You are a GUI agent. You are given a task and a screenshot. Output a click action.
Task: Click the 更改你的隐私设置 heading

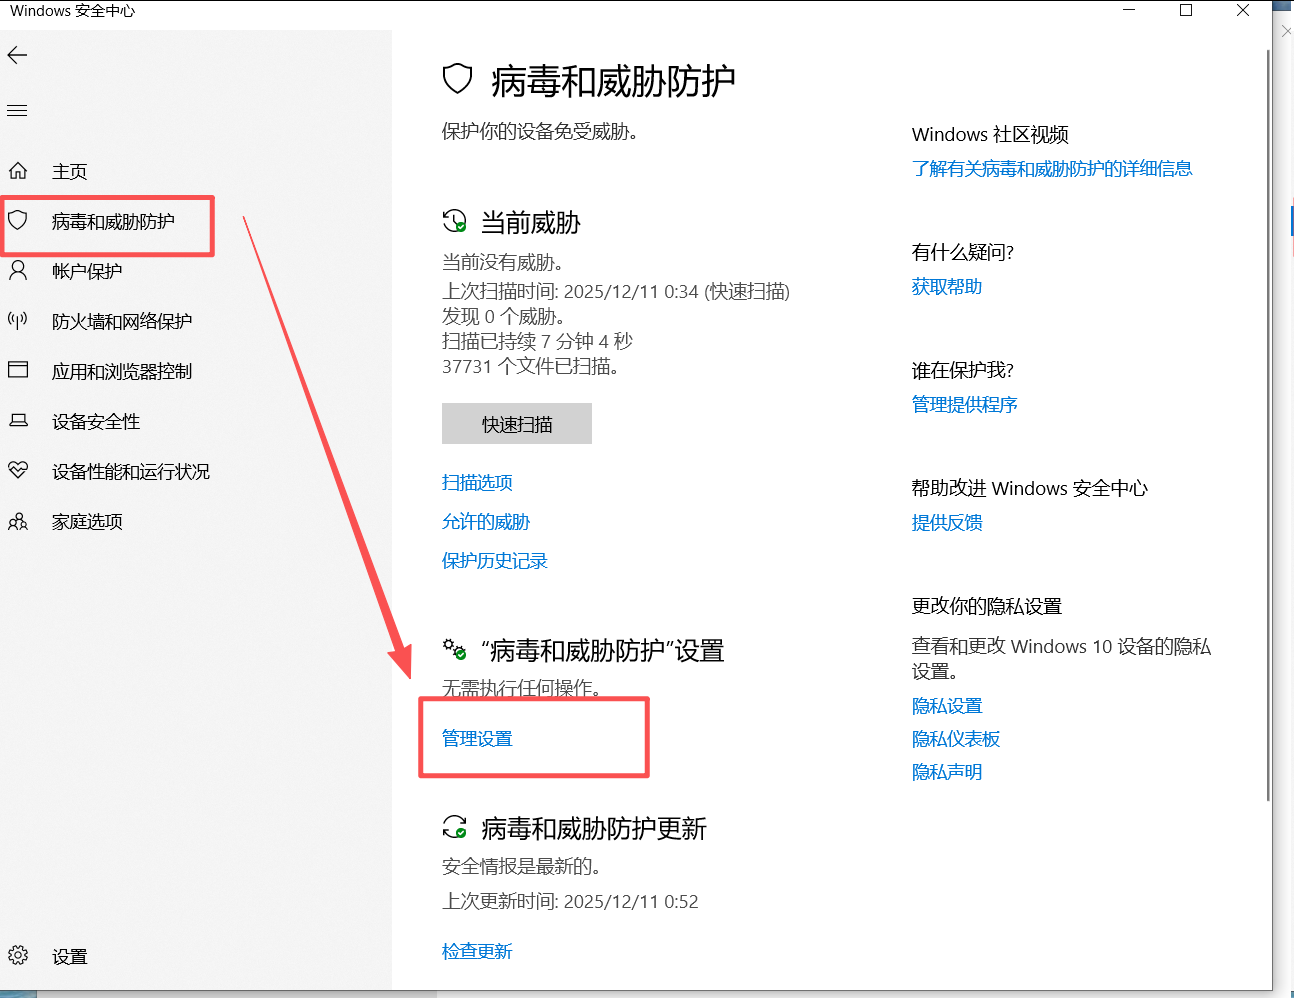[987, 607]
